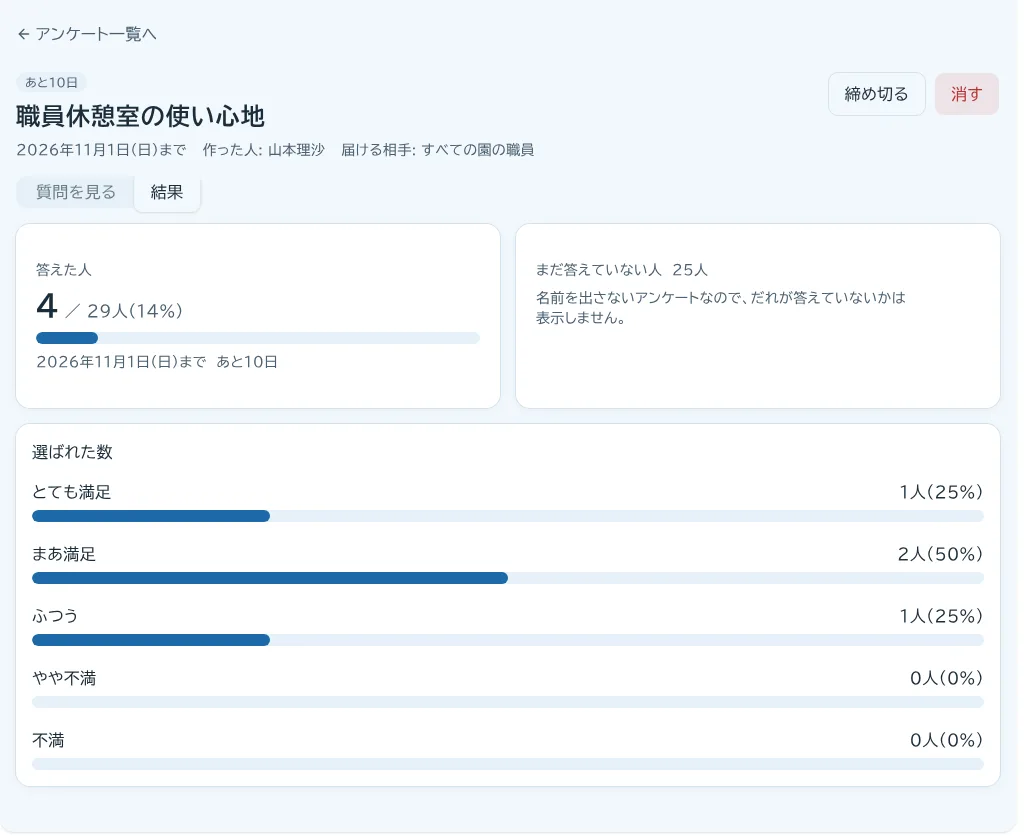The height and width of the screenshot is (840, 1024).
Task: Go back via アンケート一覧へ link
Action: [87, 34]
